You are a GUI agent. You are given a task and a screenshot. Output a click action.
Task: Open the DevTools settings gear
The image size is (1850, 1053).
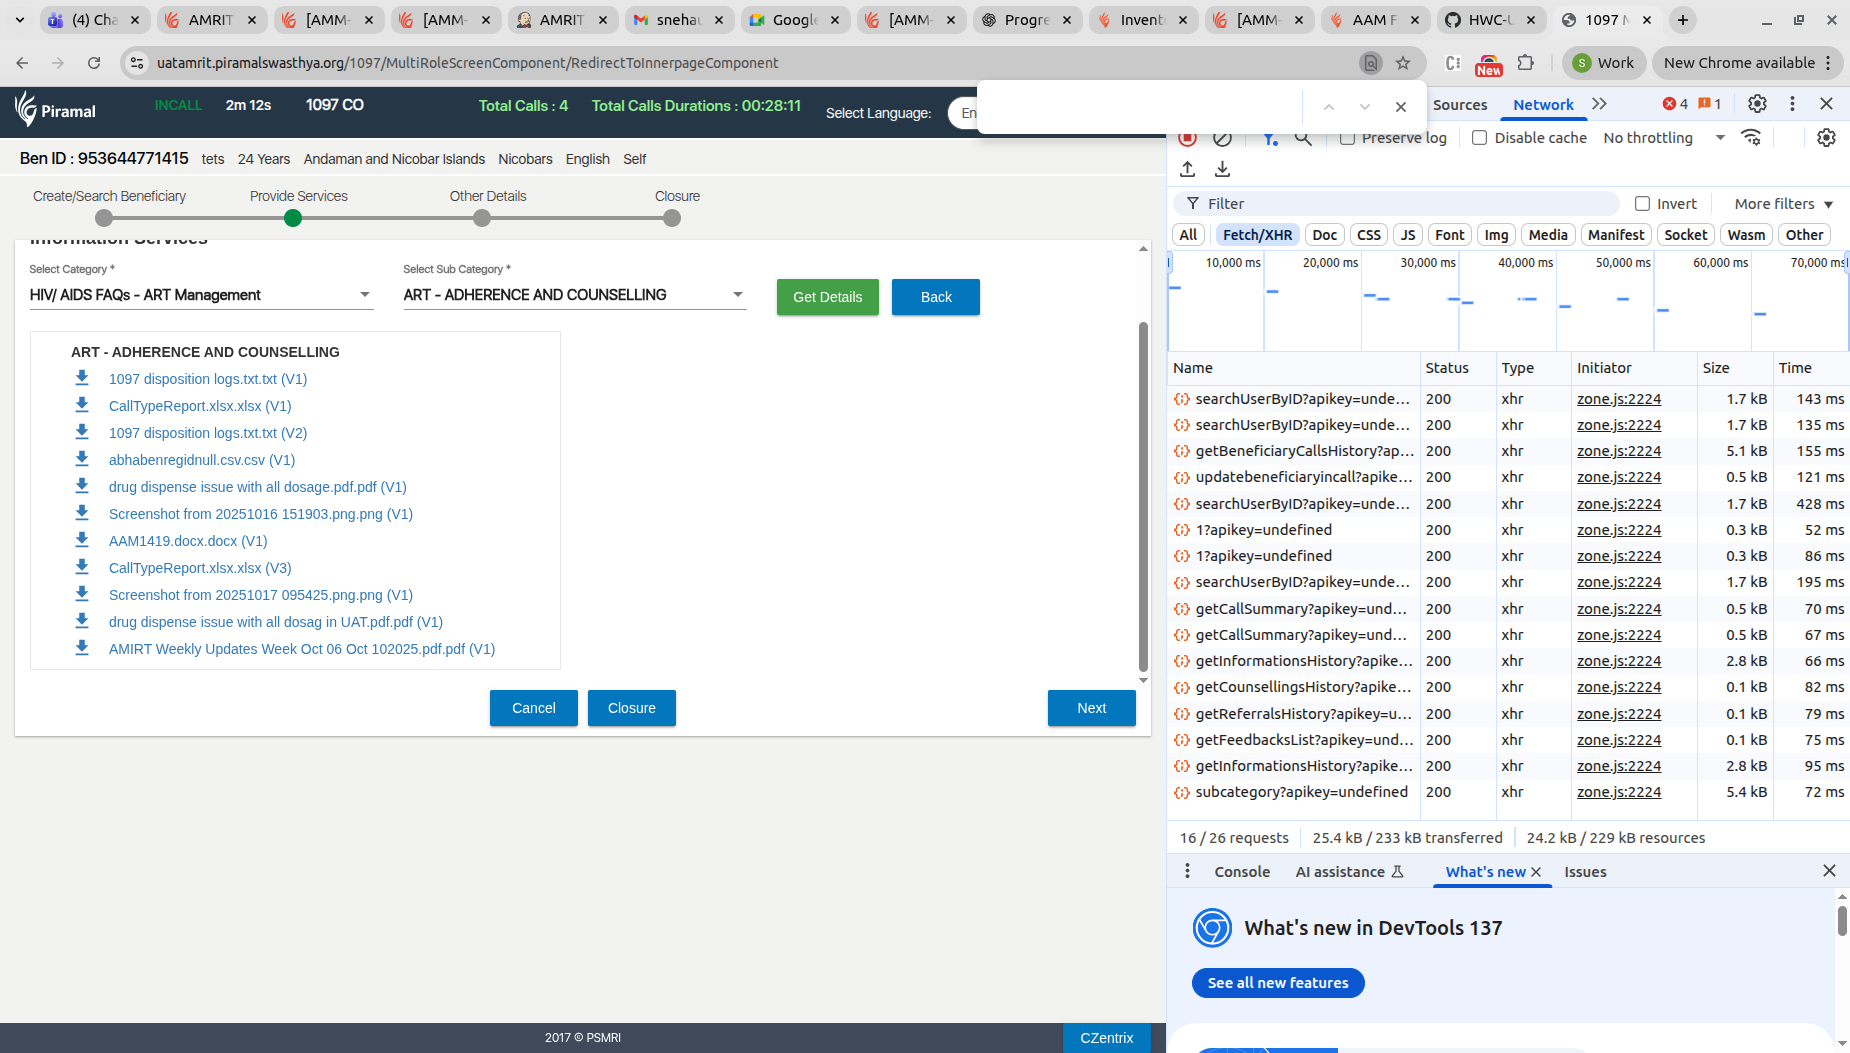(x=1757, y=104)
